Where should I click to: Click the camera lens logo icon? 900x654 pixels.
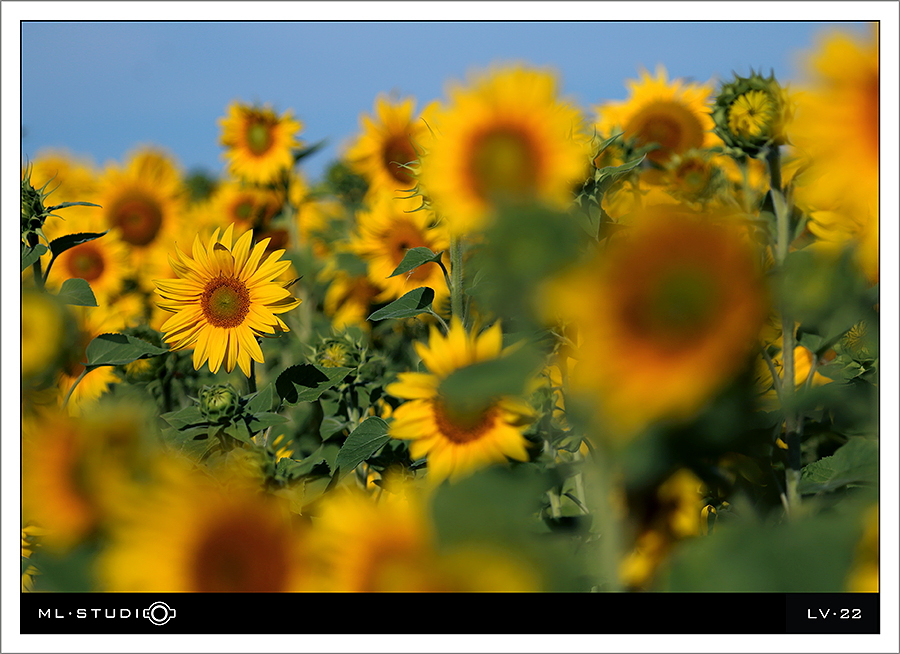tap(160, 613)
